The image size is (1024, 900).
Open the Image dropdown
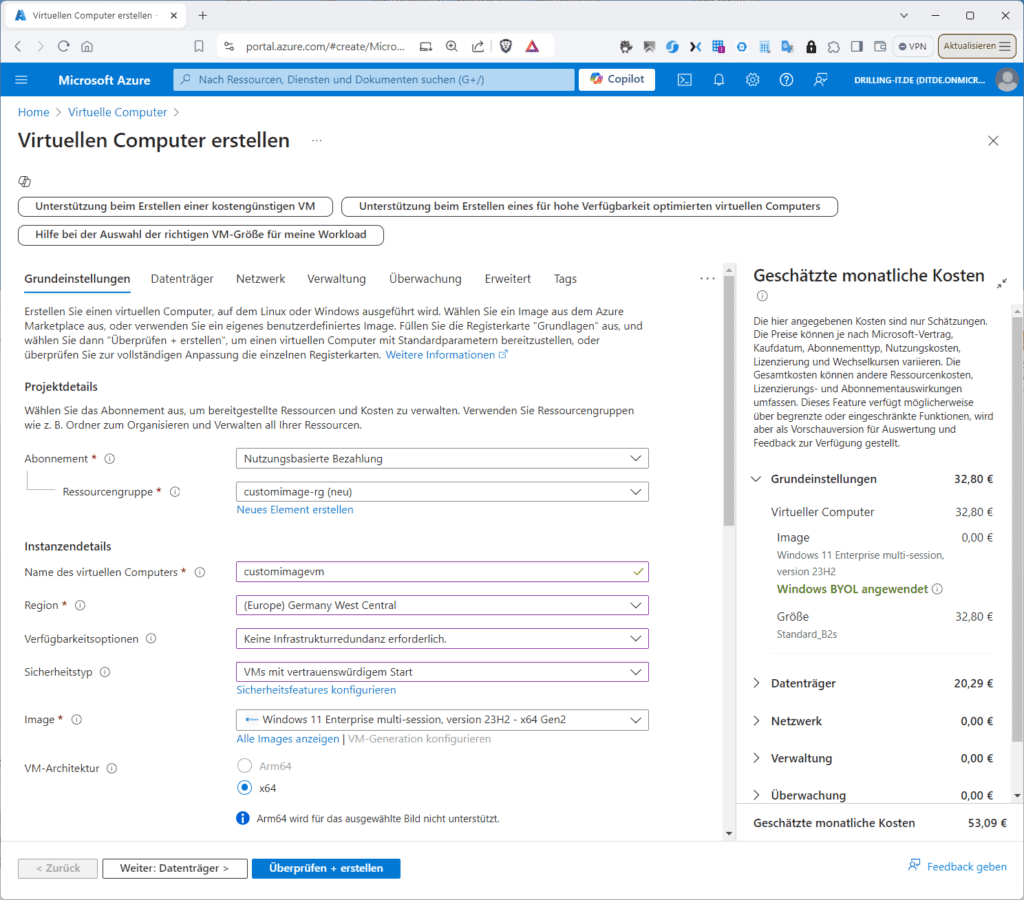(442, 720)
